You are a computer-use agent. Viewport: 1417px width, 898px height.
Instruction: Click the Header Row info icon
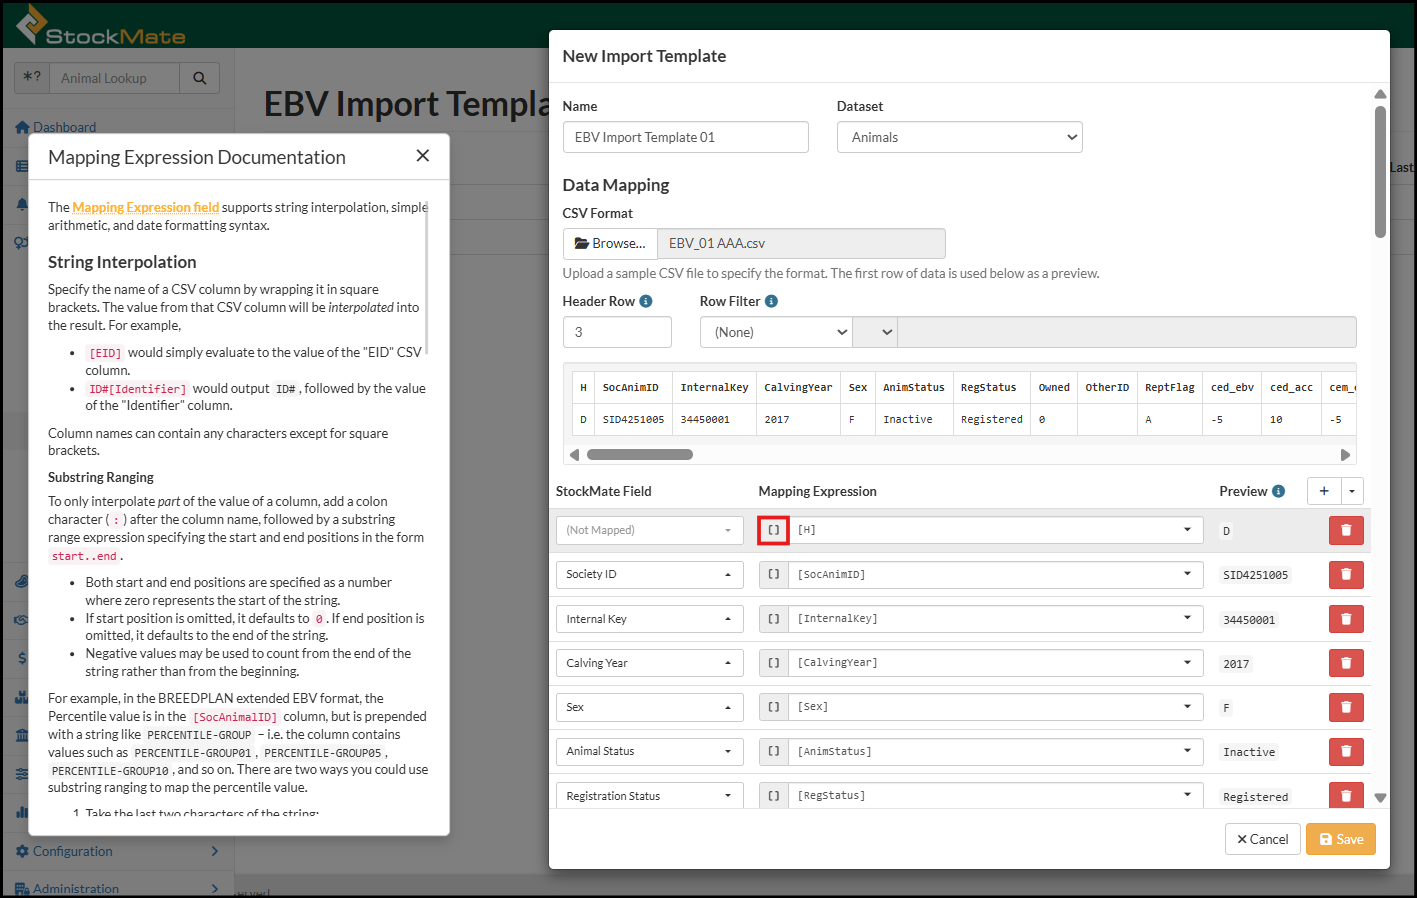(646, 301)
